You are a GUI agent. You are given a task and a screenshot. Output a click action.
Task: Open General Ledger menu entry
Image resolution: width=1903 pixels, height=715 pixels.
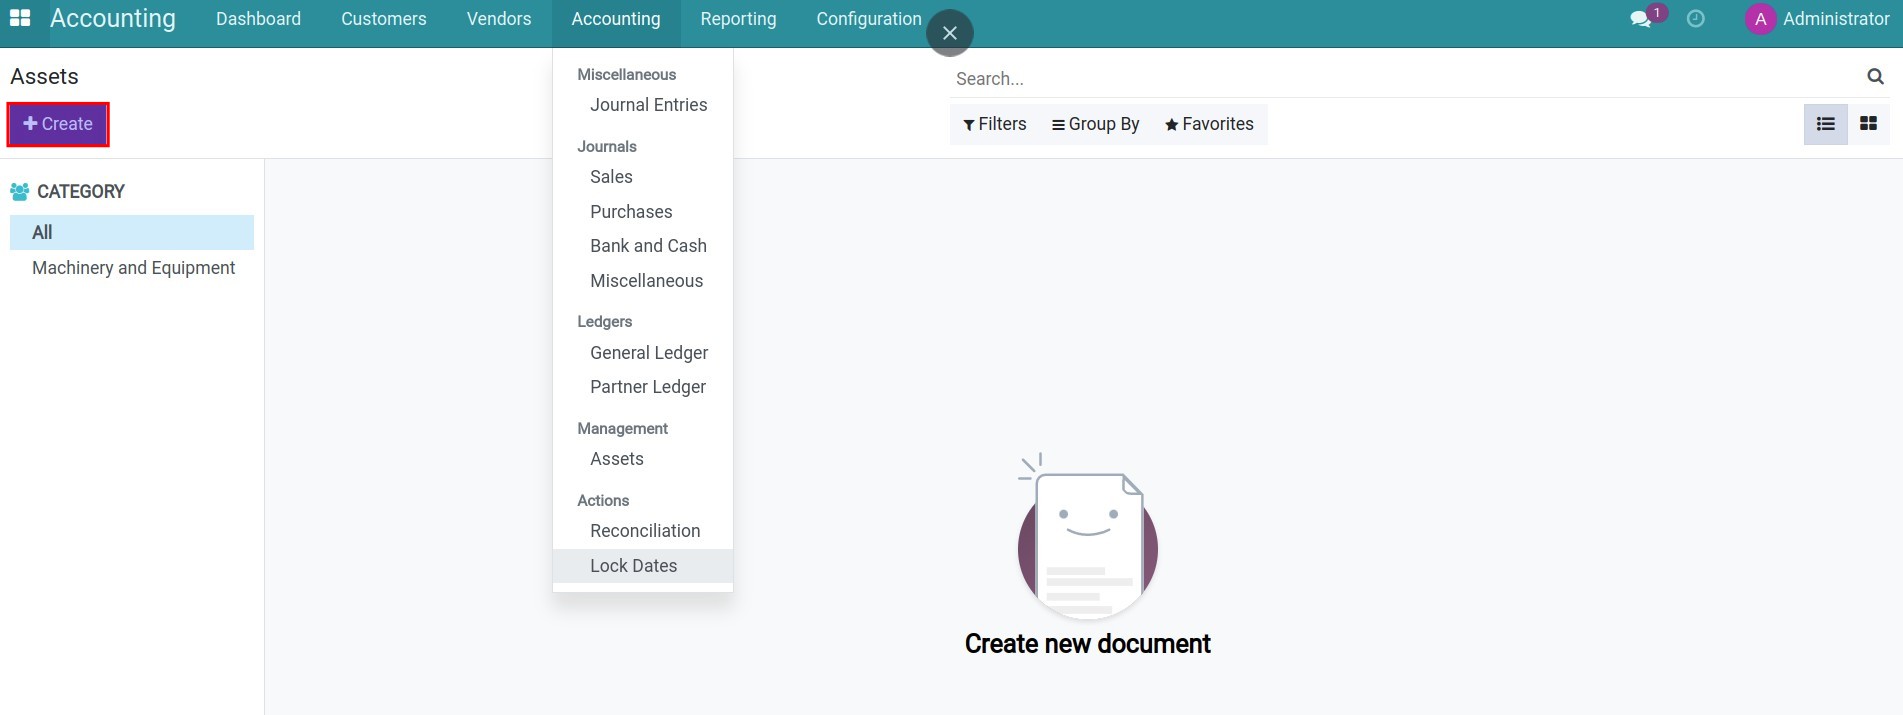tap(648, 353)
